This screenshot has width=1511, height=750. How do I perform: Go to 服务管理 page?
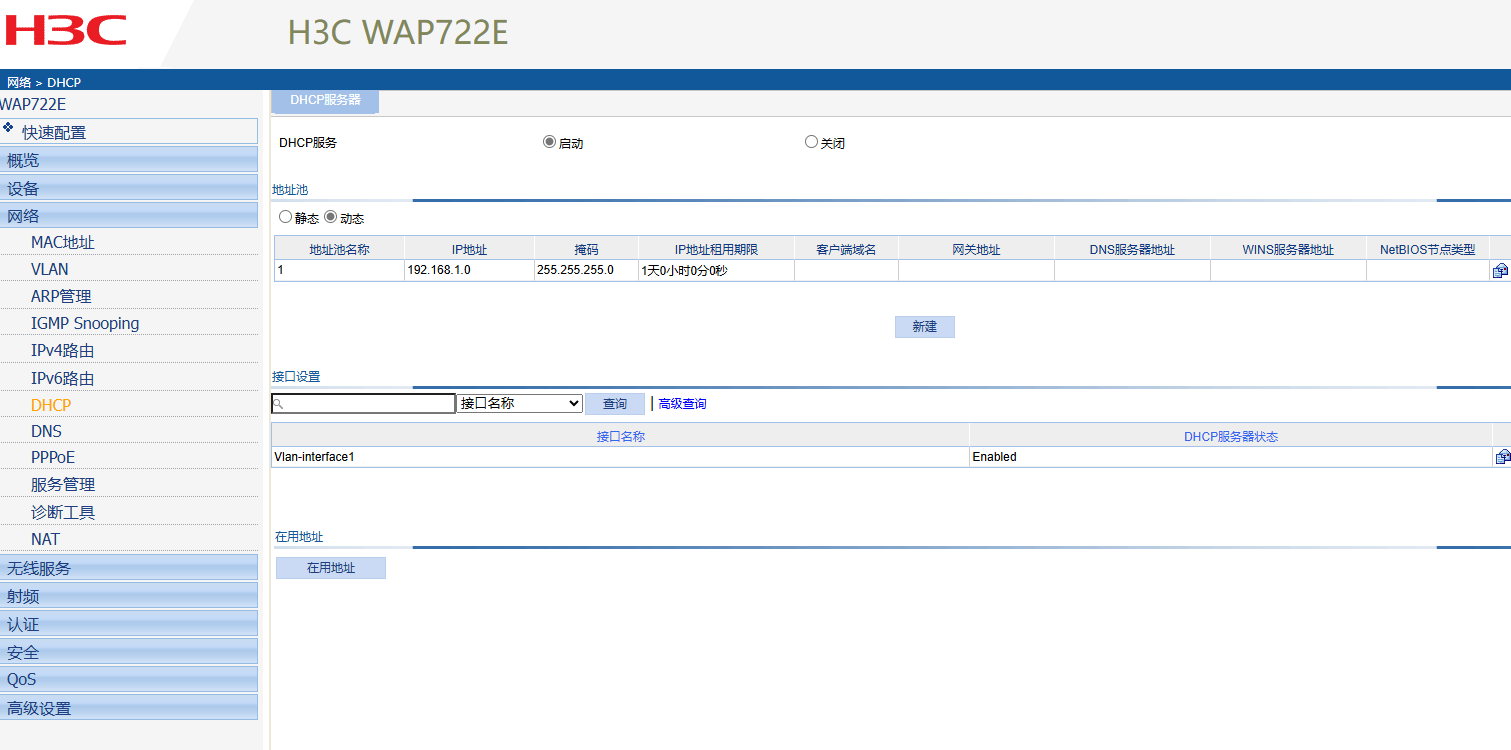point(63,484)
